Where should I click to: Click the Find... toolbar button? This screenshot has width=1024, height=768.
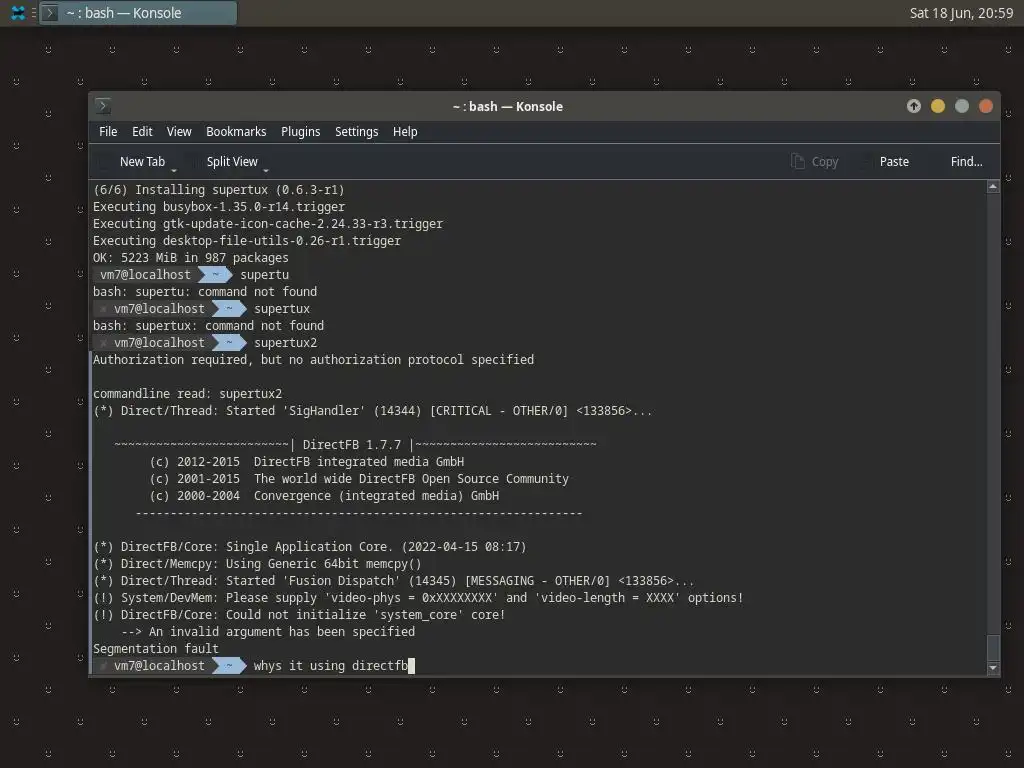[x=967, y=161]
